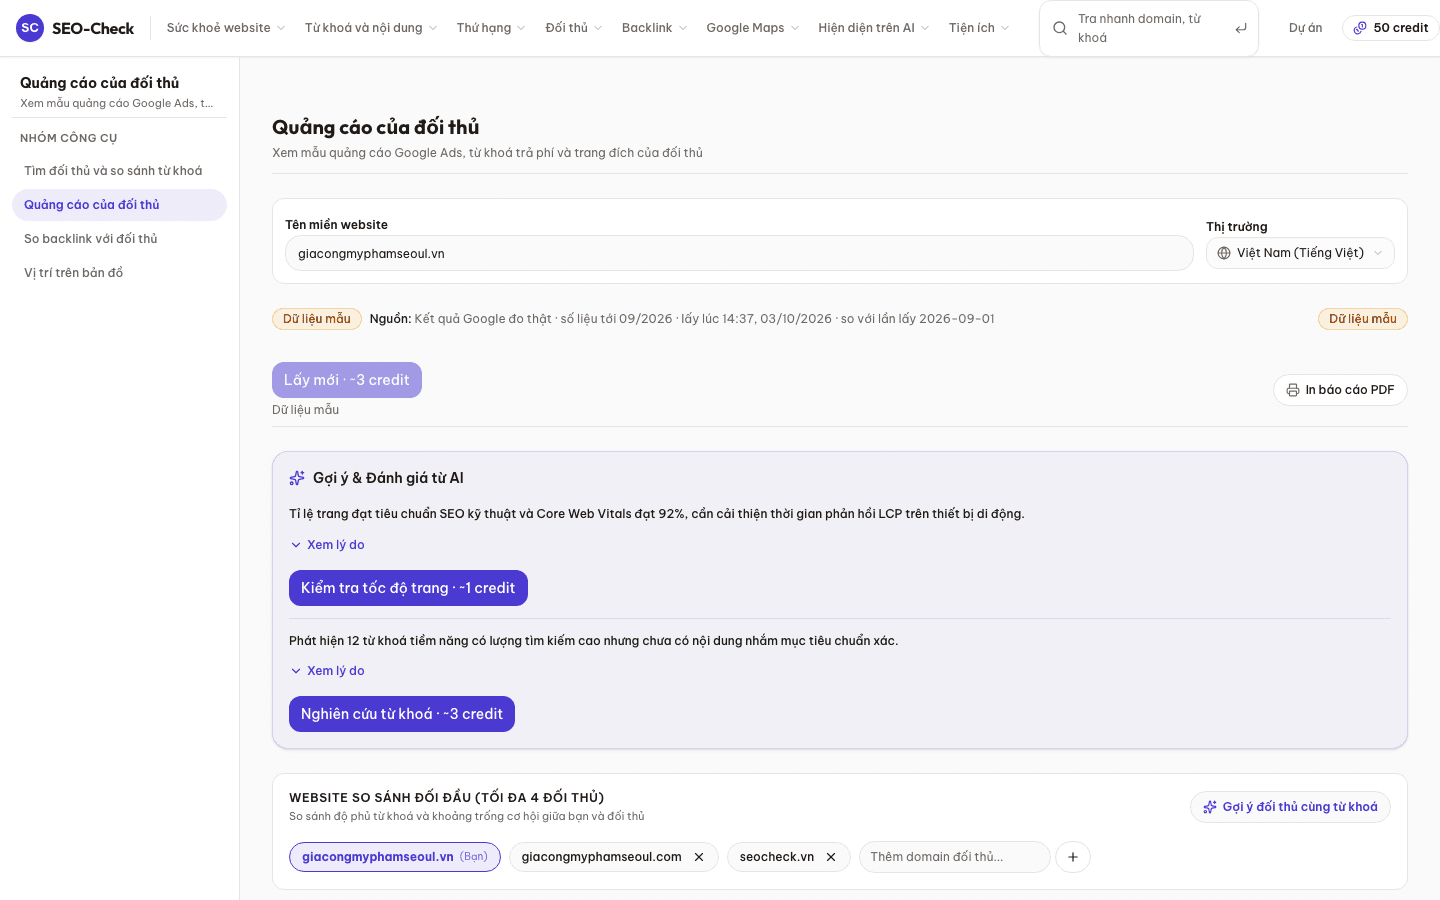The height and width of the screenshot is (900, 1440).
Task: Open the Từ khoá và nội dung menu
Action: (x=371, y=28)
